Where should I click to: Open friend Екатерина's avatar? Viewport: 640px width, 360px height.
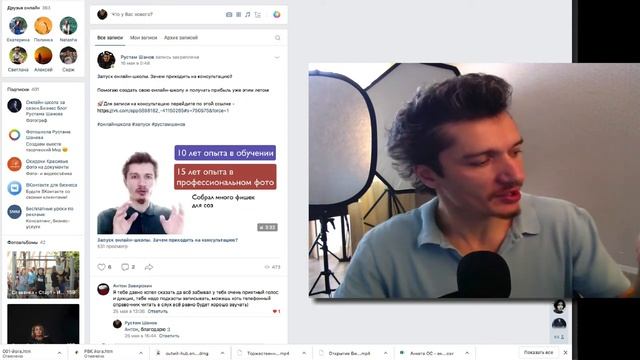pos(18,25)
